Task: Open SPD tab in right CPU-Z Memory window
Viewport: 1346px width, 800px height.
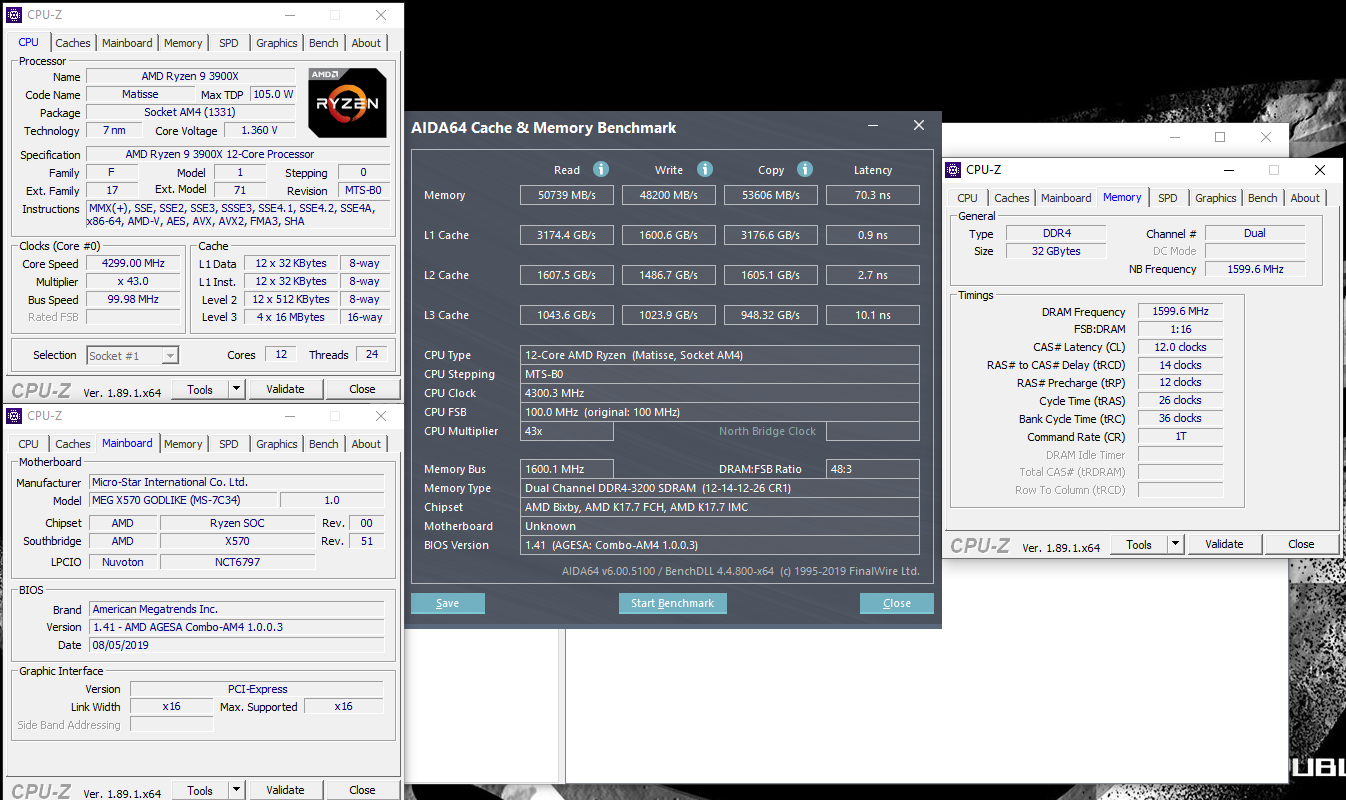Action: 1168,198
